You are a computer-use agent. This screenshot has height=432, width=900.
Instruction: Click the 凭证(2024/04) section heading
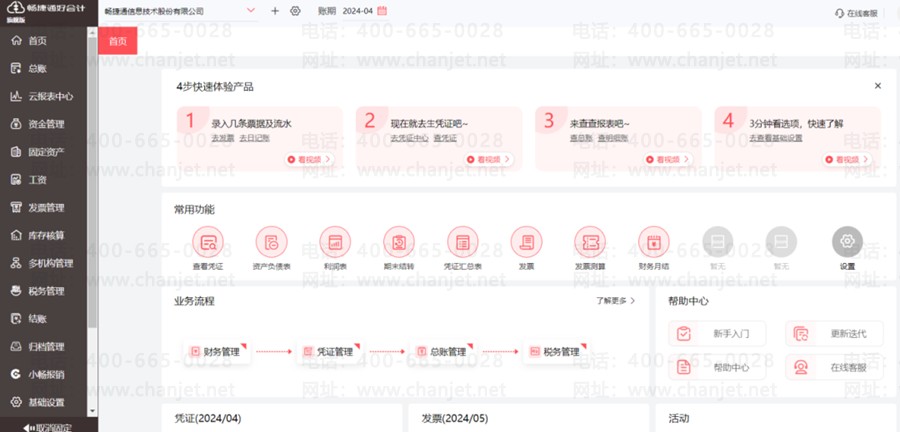tap(207, 419)
